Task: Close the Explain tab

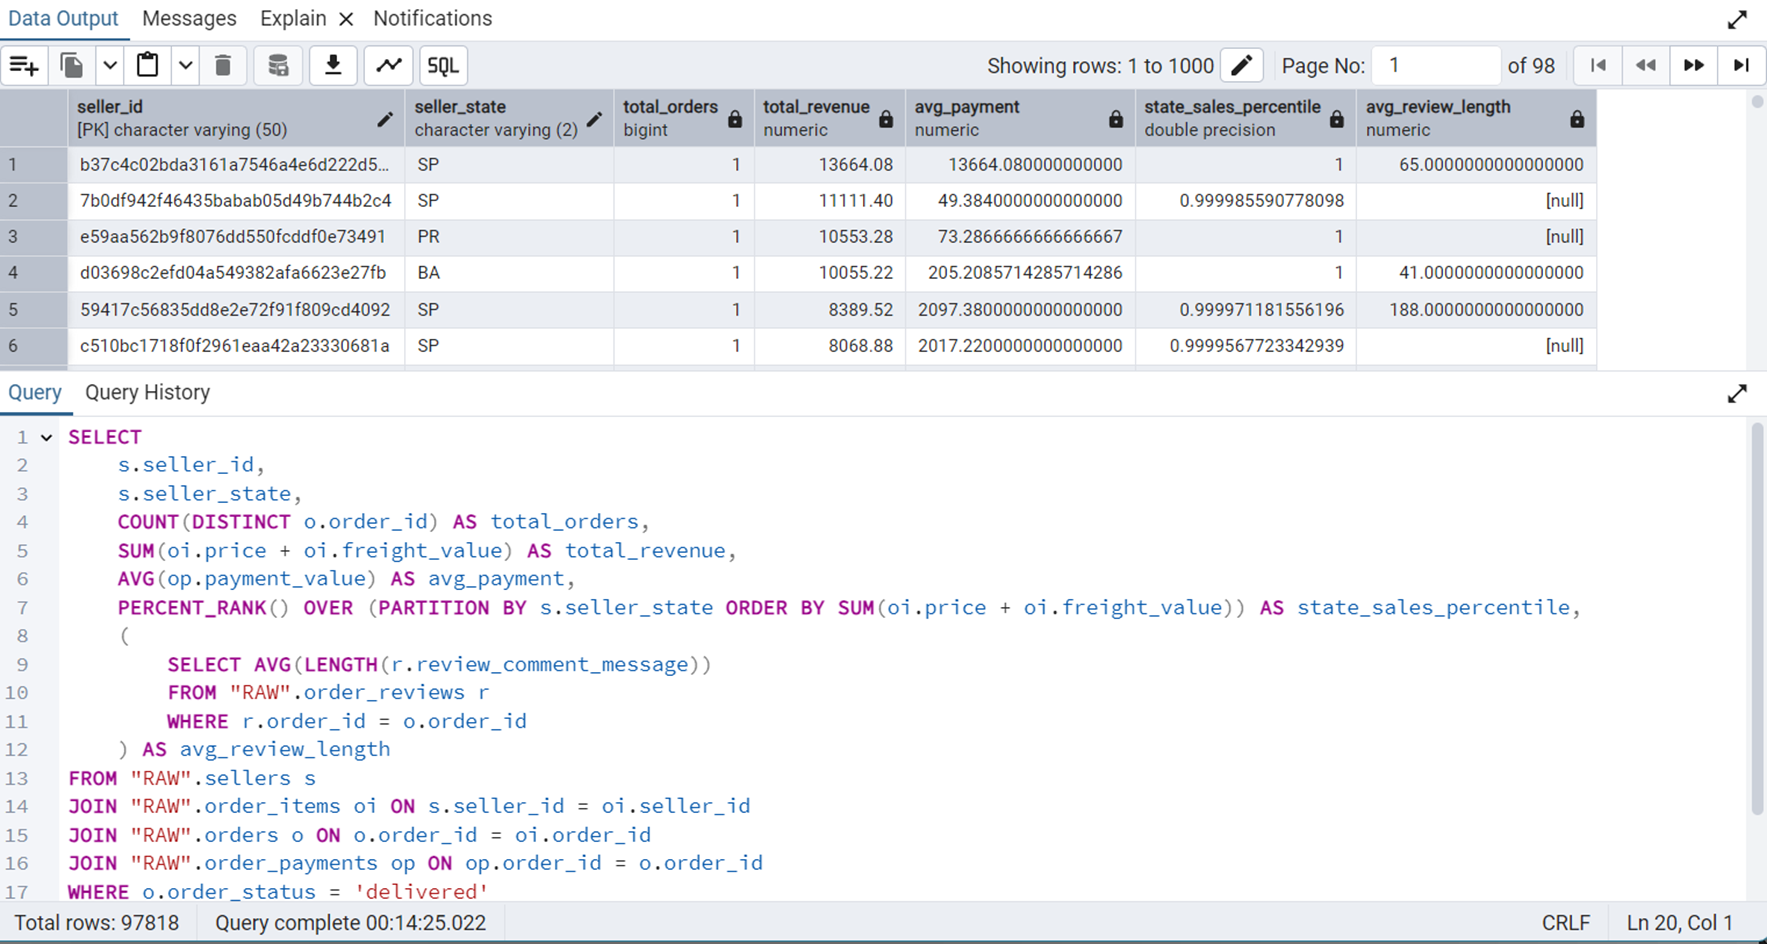Action: click(346, 19)
